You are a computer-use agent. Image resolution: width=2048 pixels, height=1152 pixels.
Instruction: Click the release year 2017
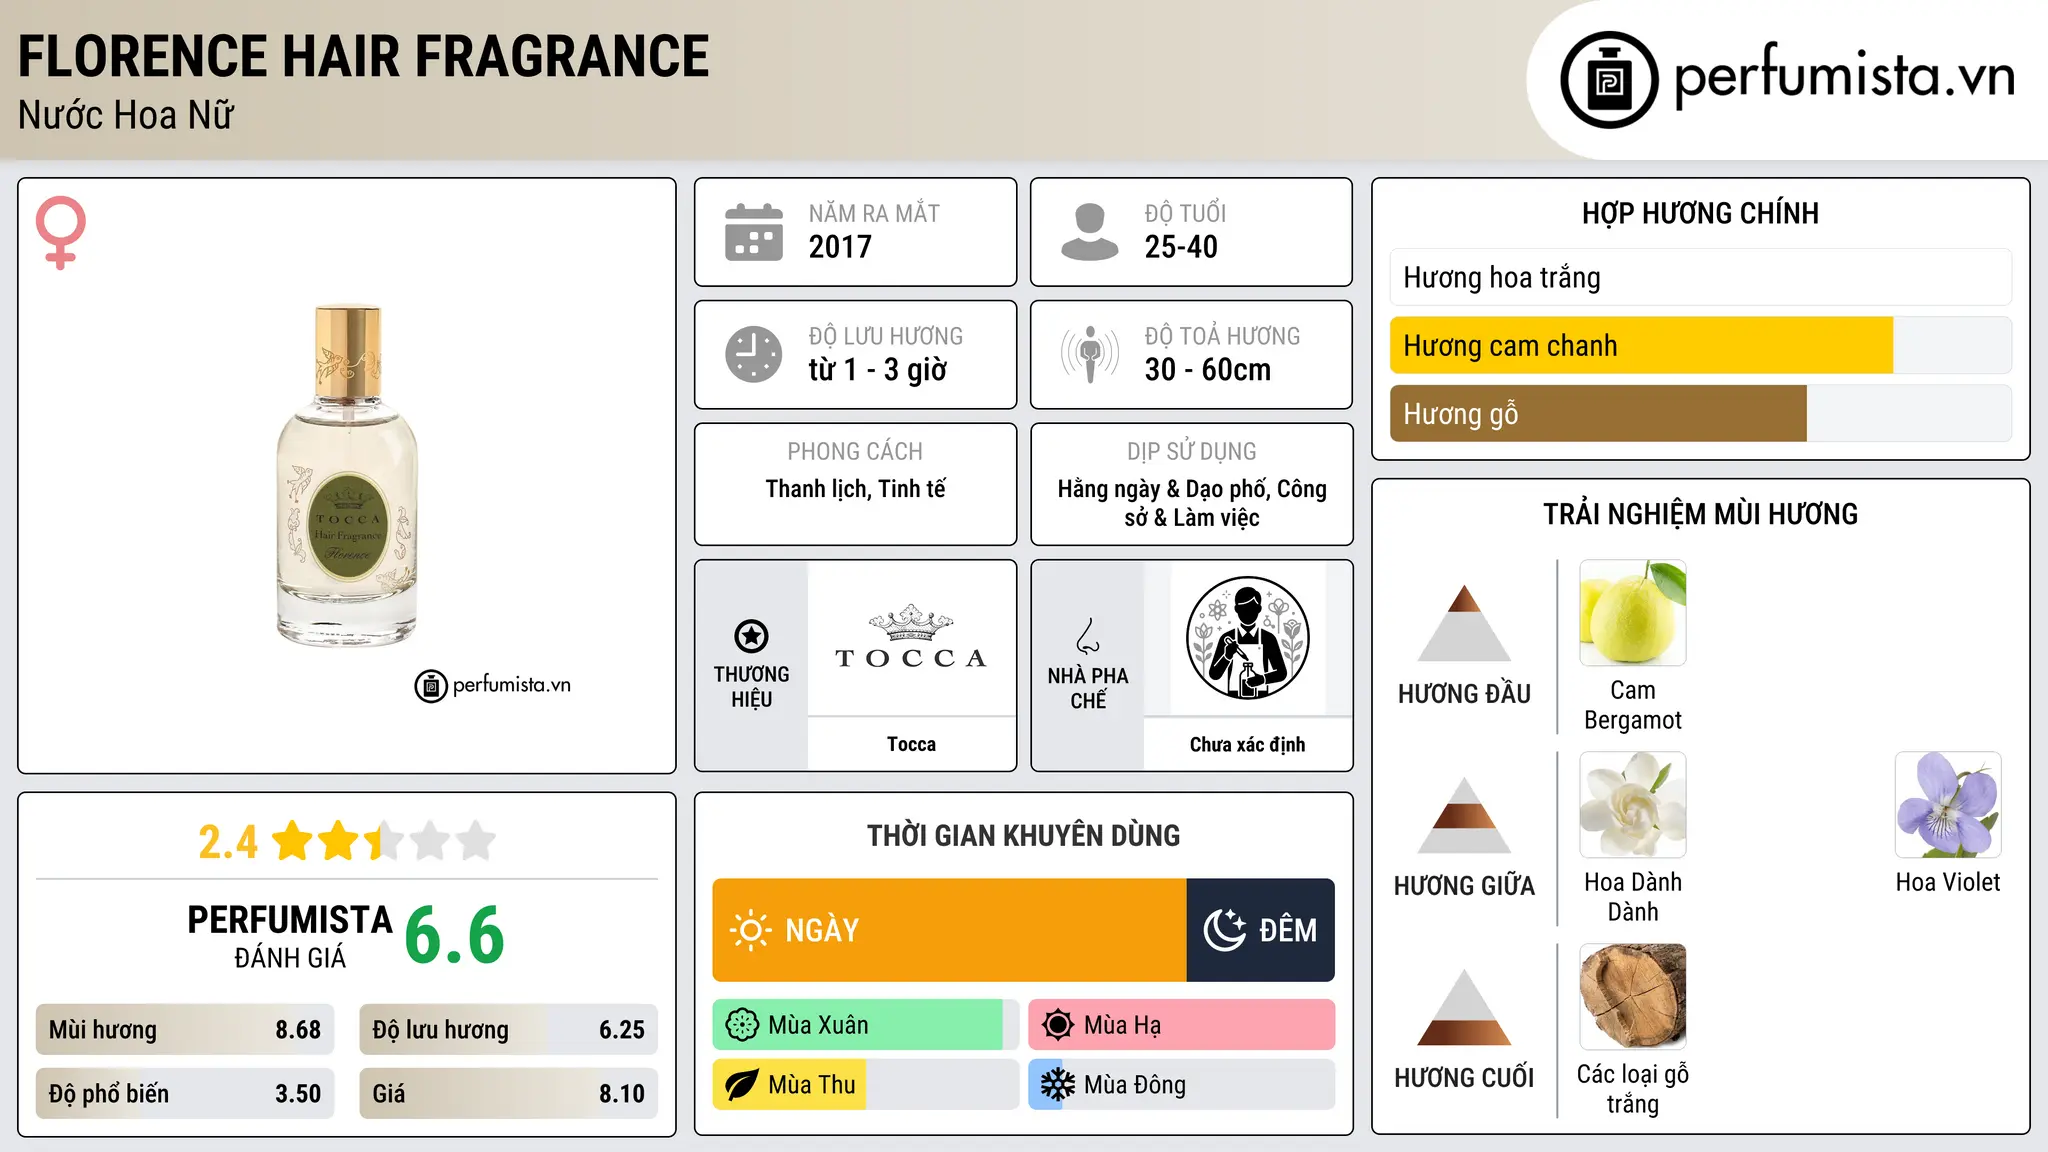tap(840, 247)
